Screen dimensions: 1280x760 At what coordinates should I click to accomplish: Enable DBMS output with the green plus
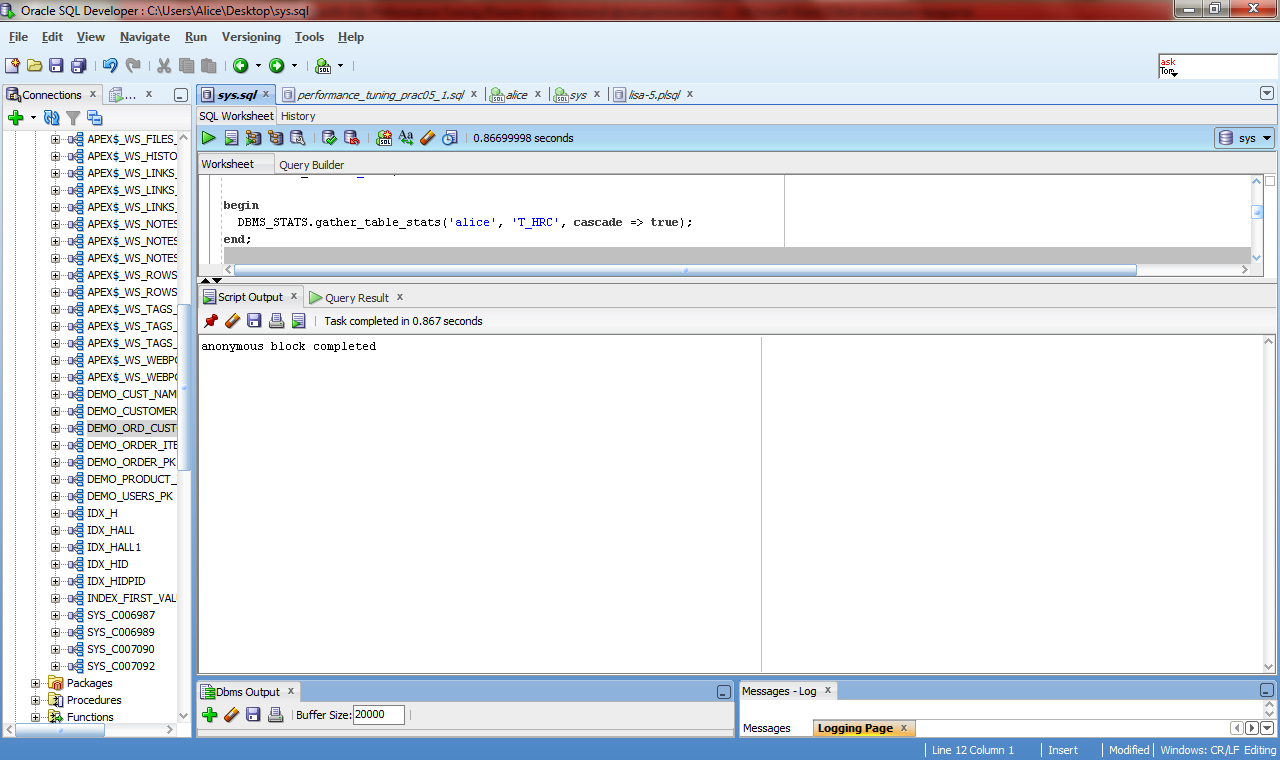tap(210, 715)
